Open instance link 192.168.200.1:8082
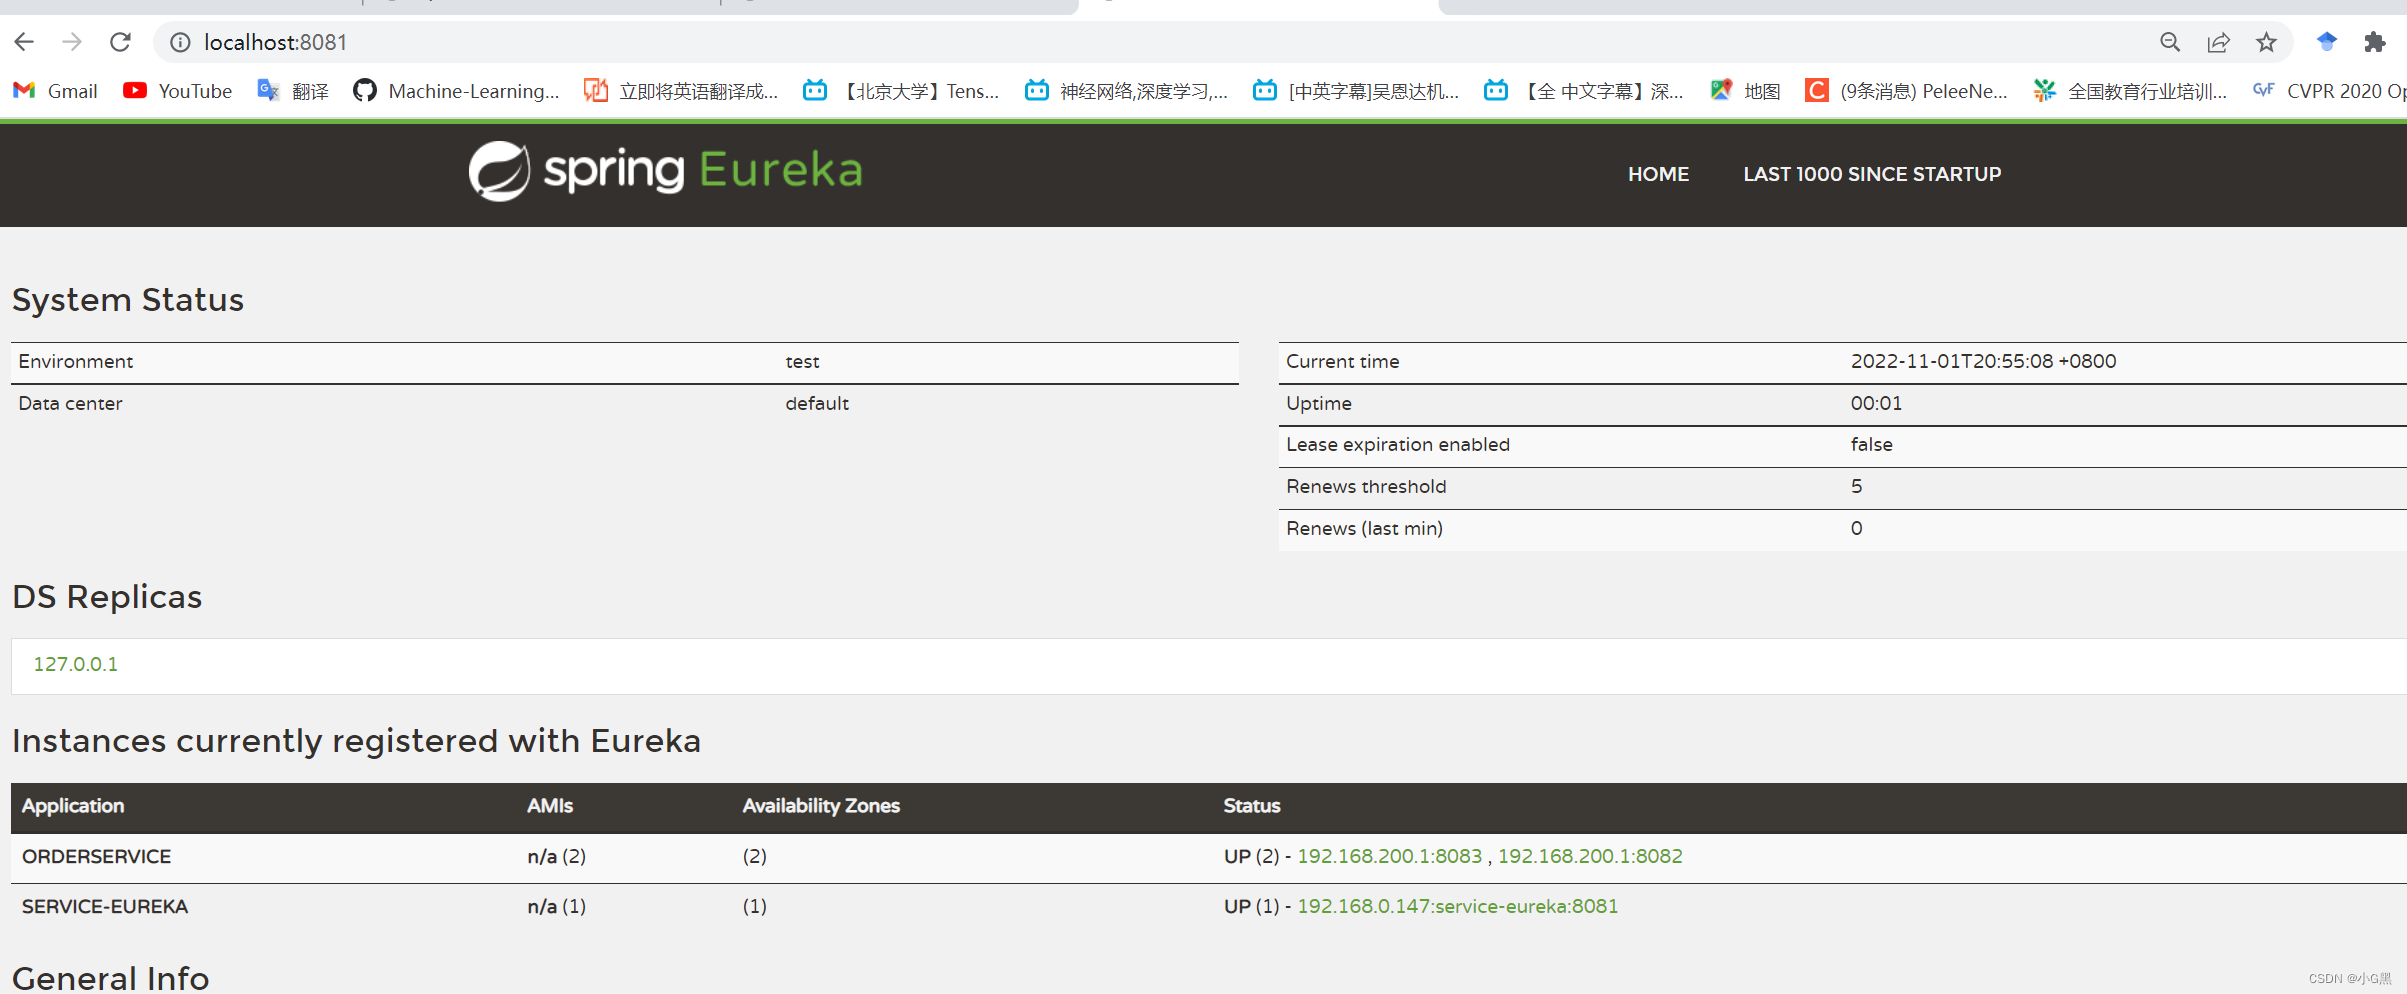The width and height of the screenshot is (2407, 994). pos(1590,856)
